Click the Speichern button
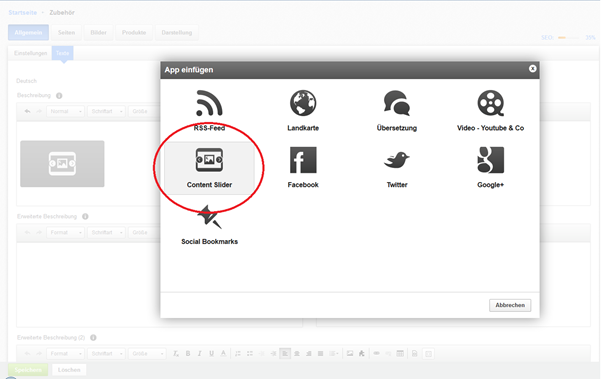The width and height of the screenshot is (604, 379). point(28,370)
